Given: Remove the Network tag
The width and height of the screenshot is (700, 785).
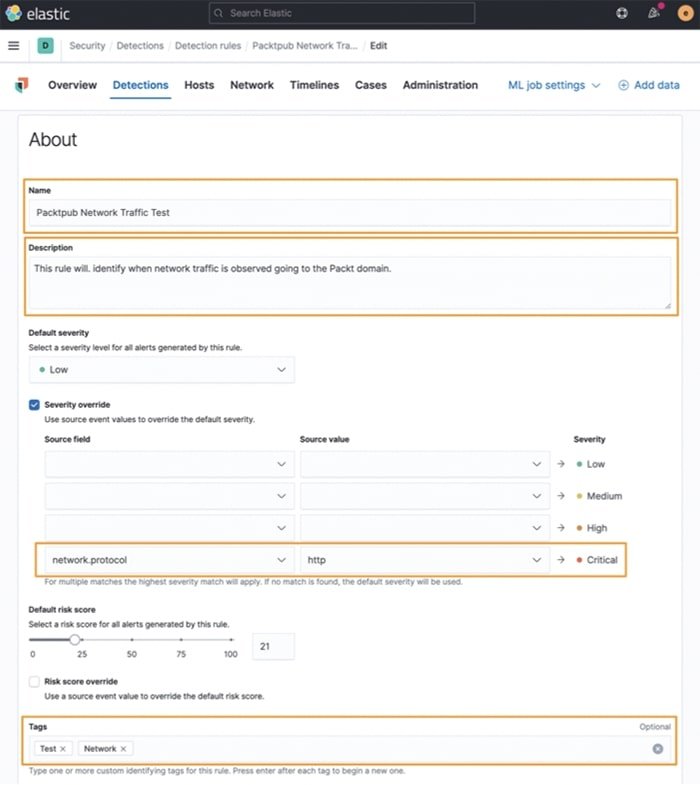Looking at the screenshot, I should click(x=123, y=748).
